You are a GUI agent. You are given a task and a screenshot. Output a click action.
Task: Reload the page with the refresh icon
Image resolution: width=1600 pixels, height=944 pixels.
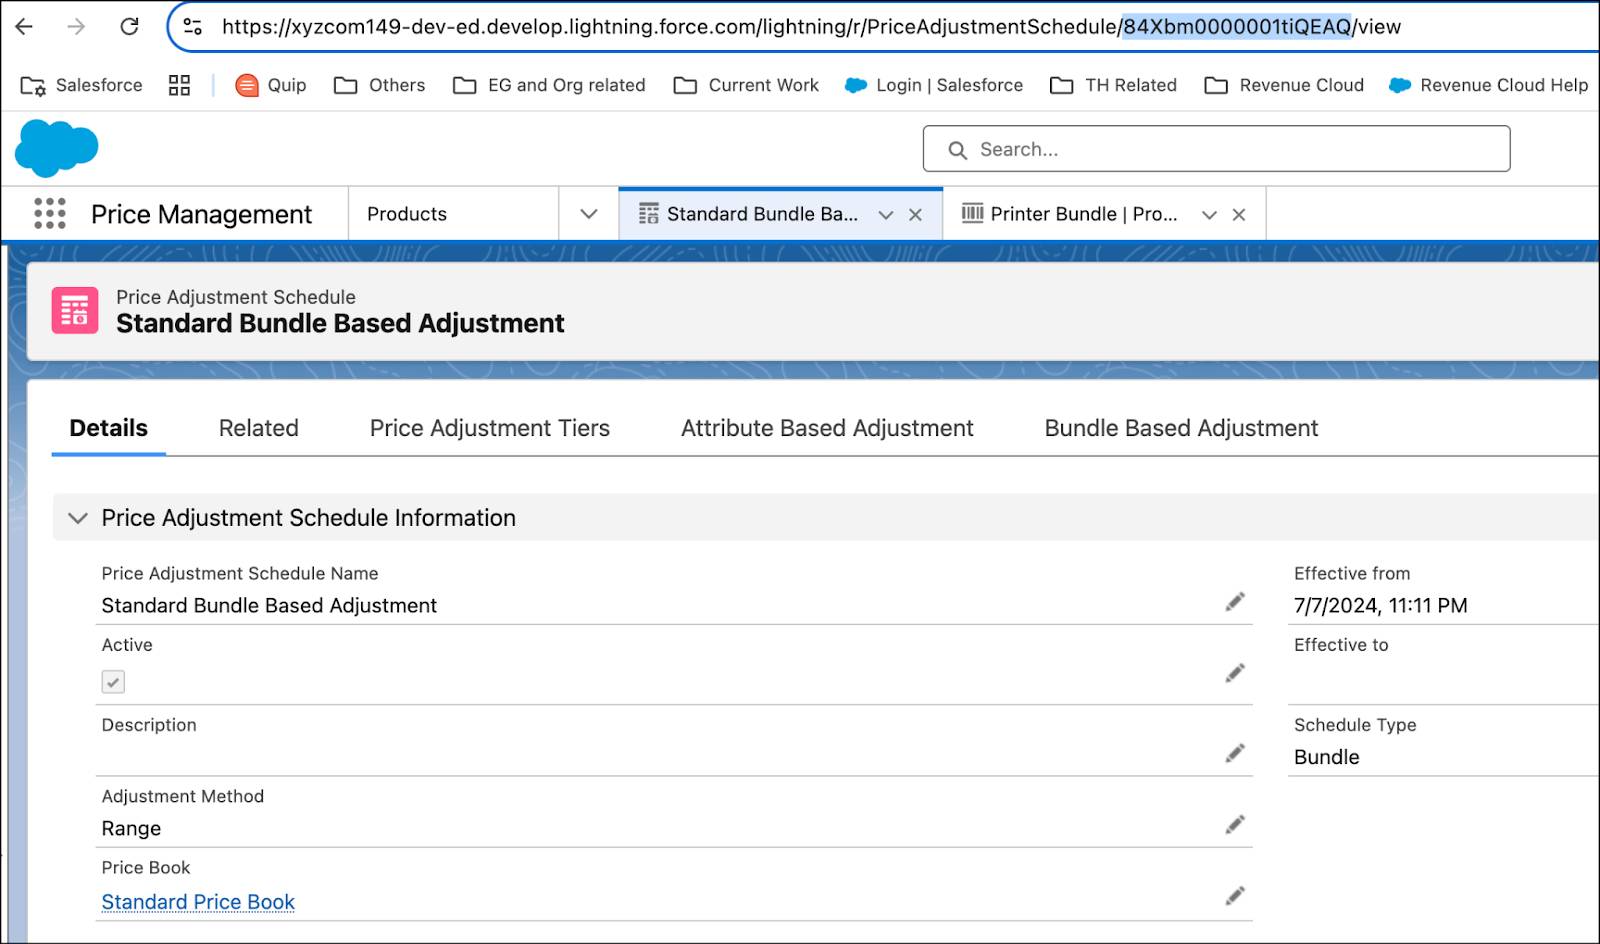pyautogui.click(x=129, y=27)
